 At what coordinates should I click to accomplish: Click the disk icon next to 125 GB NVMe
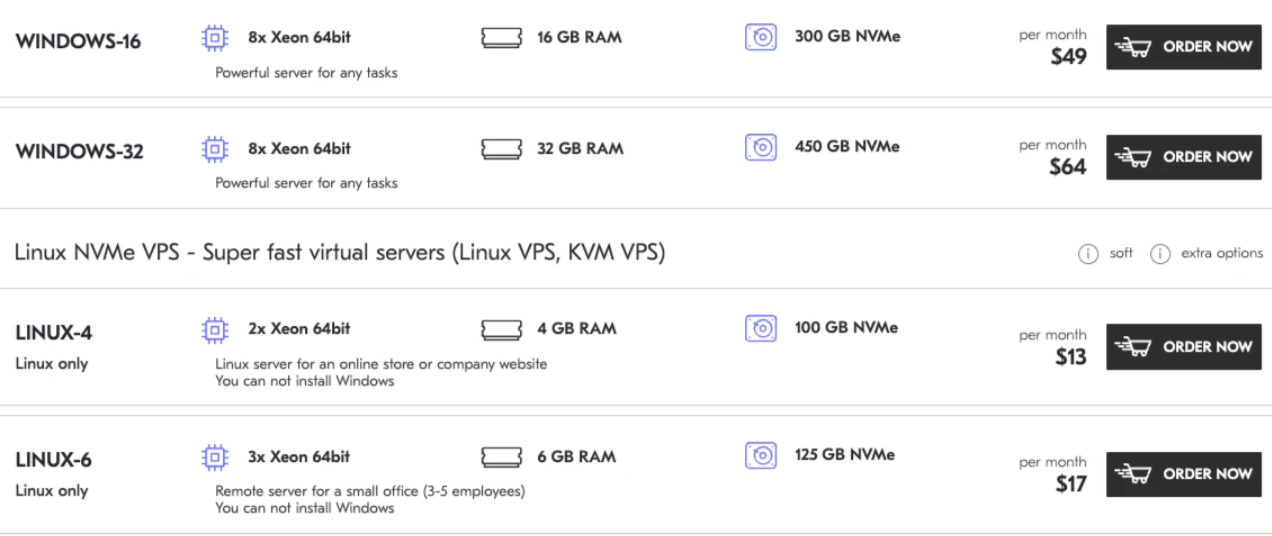(x=761, y=456)
